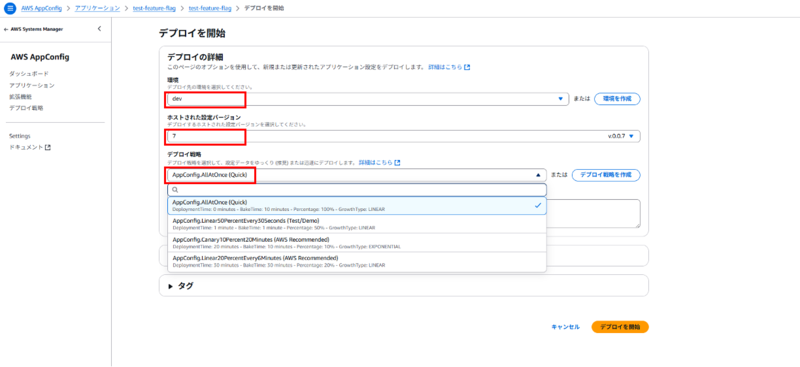Open 拡張機能 in sidebar
Image resolution: width=800 pixels, height=367 pixels.
point(20,96)
